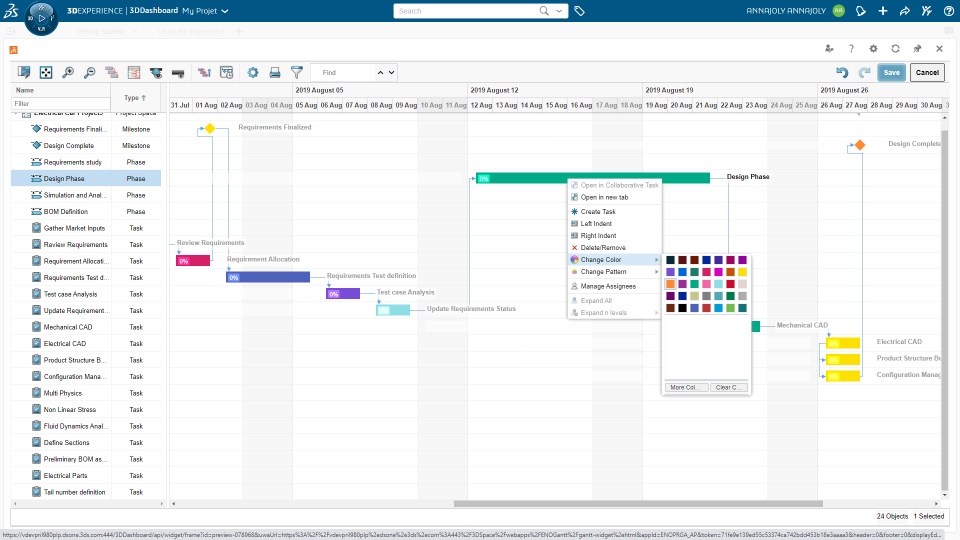
Task: Click the redo arrow icon
Action: [x=864, y=72]
